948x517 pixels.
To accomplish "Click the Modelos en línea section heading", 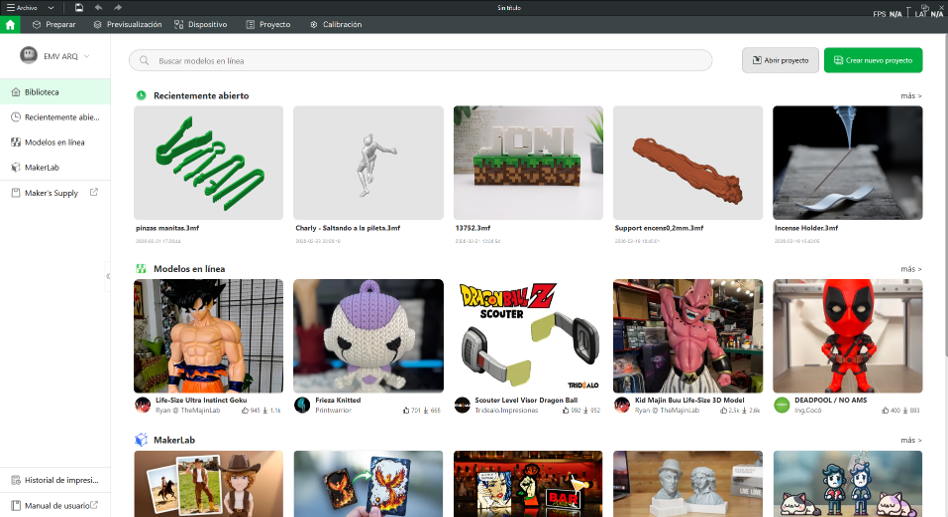I will (189, 269).
